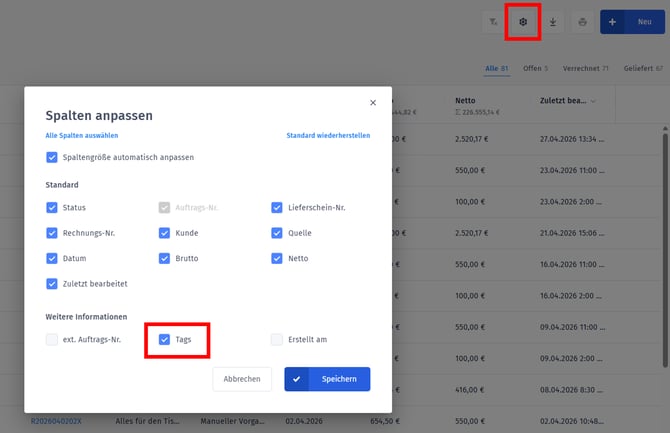Click the 654,50 € cell
This screenshot has height=433, width=670.
[x=385, y=421]
